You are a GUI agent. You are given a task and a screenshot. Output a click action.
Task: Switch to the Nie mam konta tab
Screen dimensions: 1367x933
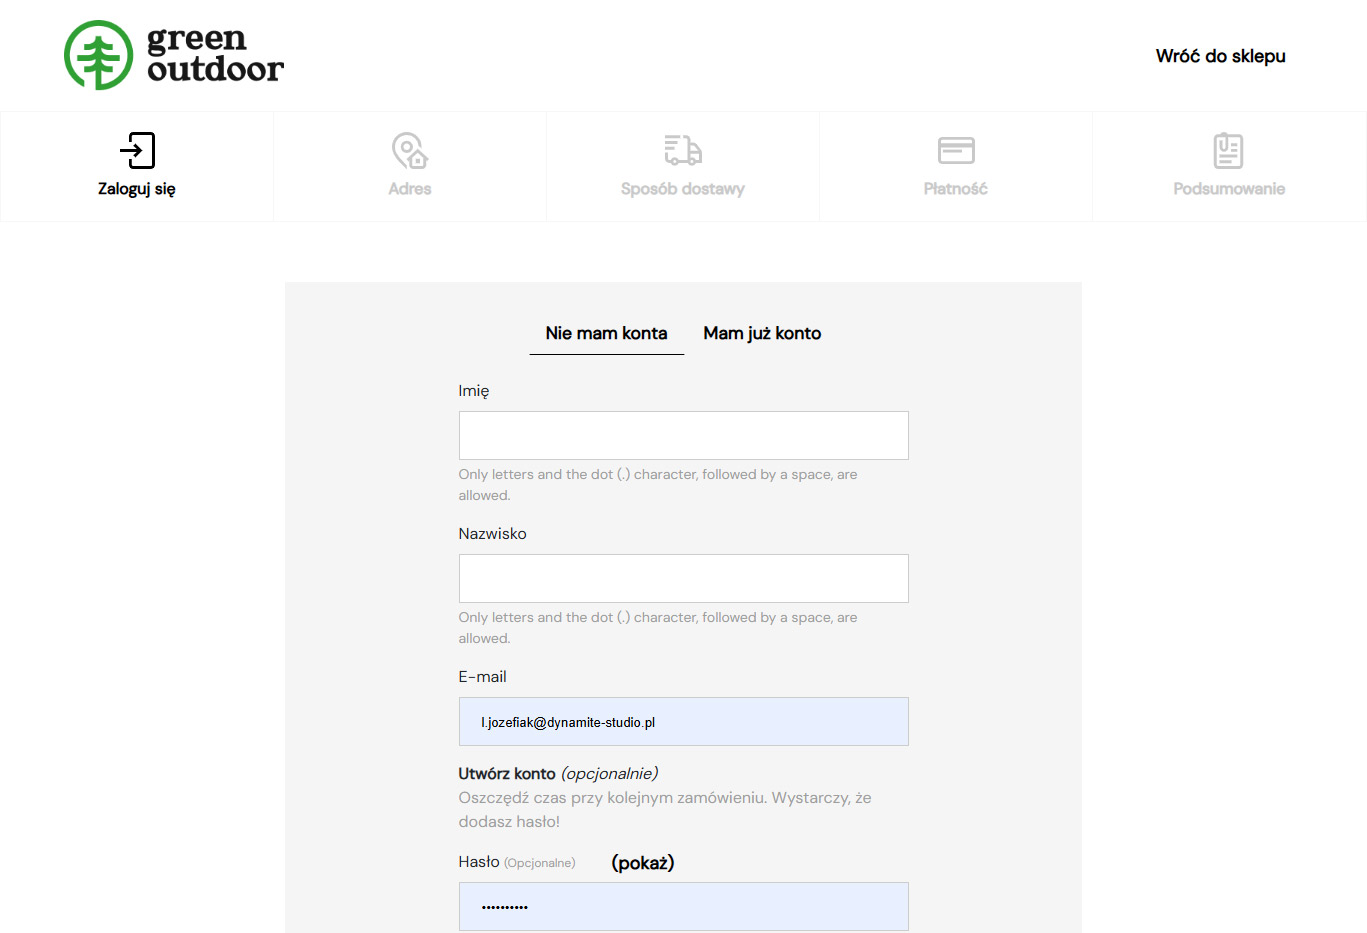606,333
